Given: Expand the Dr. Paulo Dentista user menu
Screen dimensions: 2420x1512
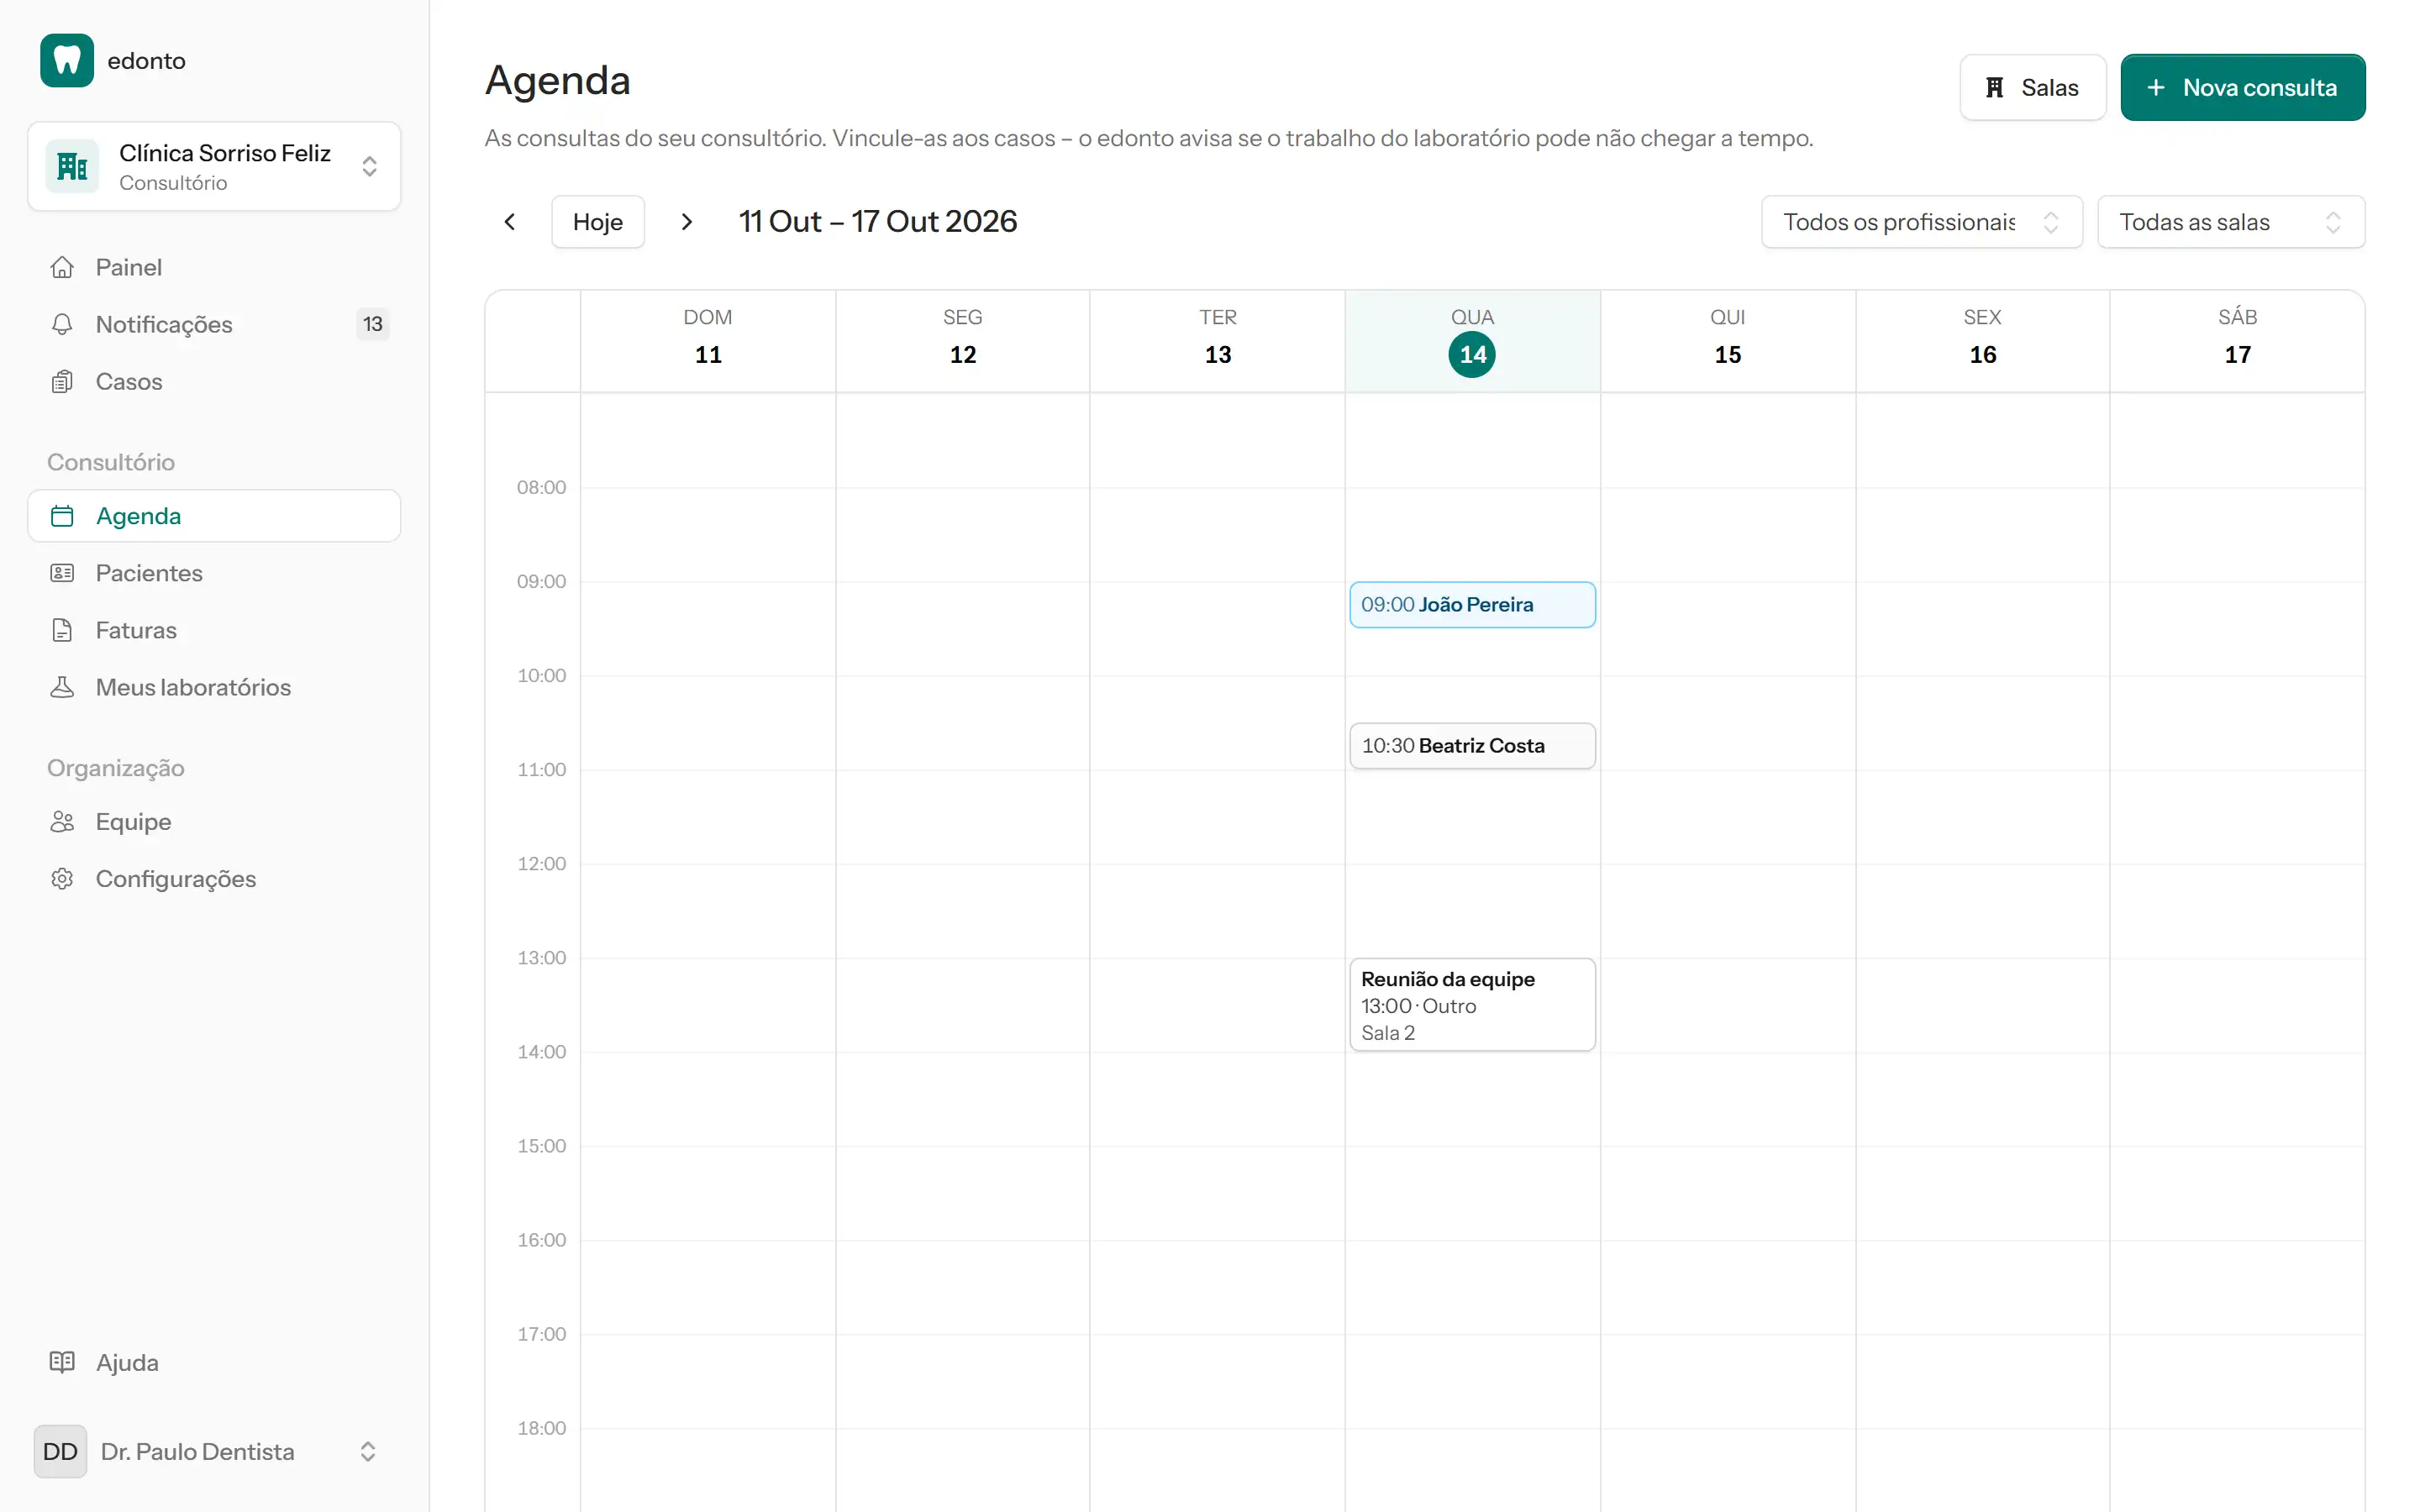Looking at the screenshot, I should coord(214,1451).
